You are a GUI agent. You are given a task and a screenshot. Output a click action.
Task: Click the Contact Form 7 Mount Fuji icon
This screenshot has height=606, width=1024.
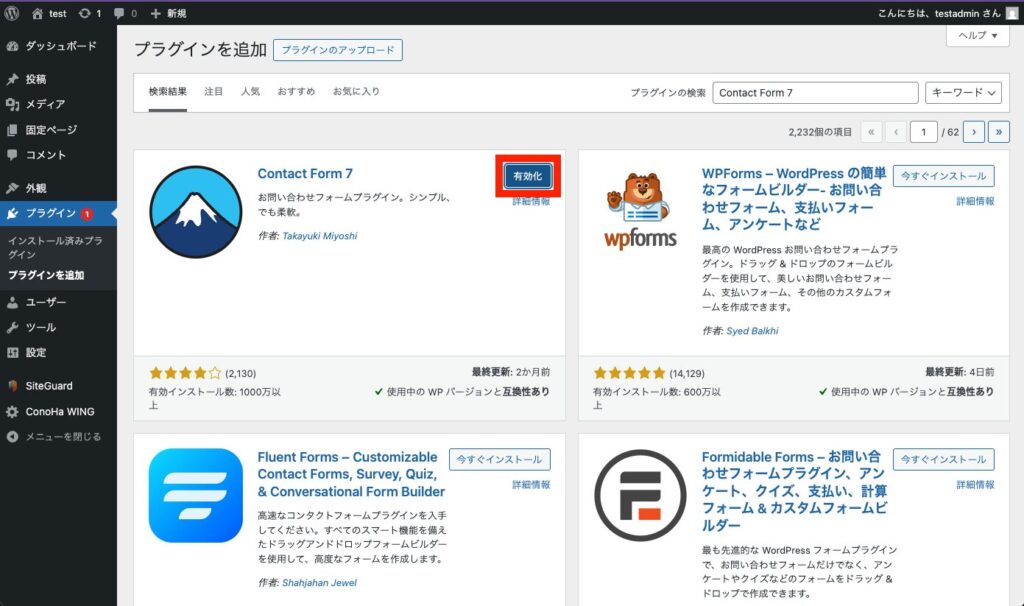(x=196, y=212)
